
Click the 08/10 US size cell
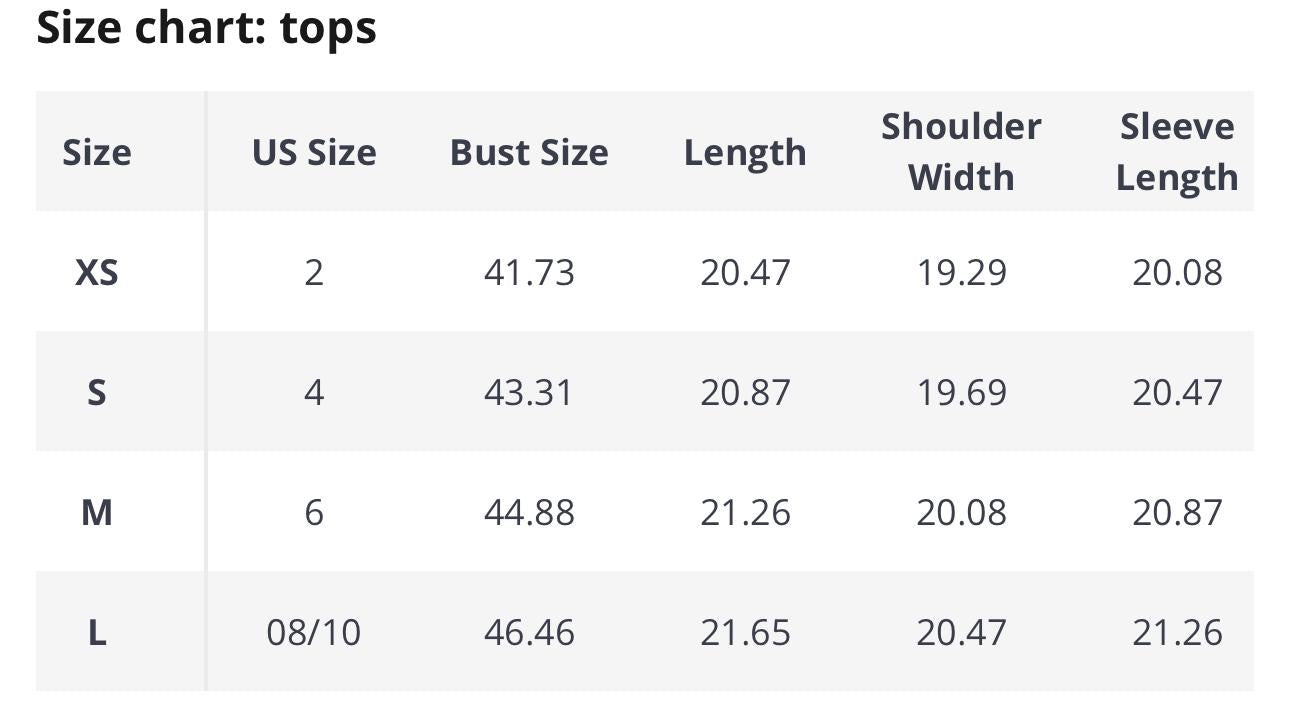coord(314,632)
